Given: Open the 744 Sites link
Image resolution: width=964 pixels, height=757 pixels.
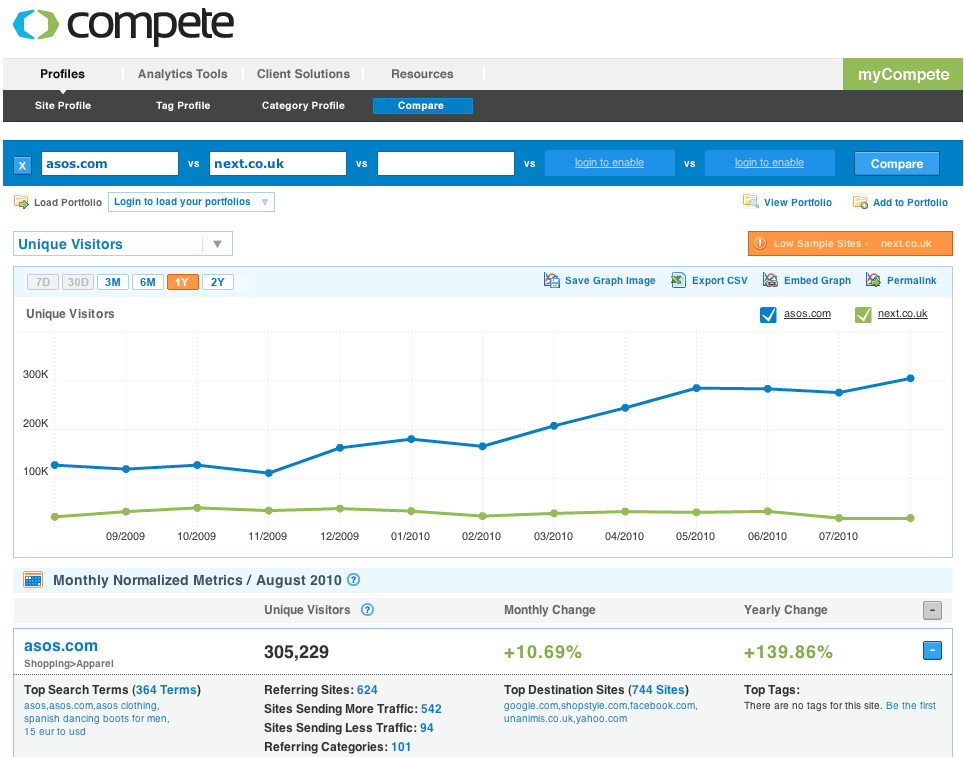Looking at the screenshot, I should coord(658,690).
